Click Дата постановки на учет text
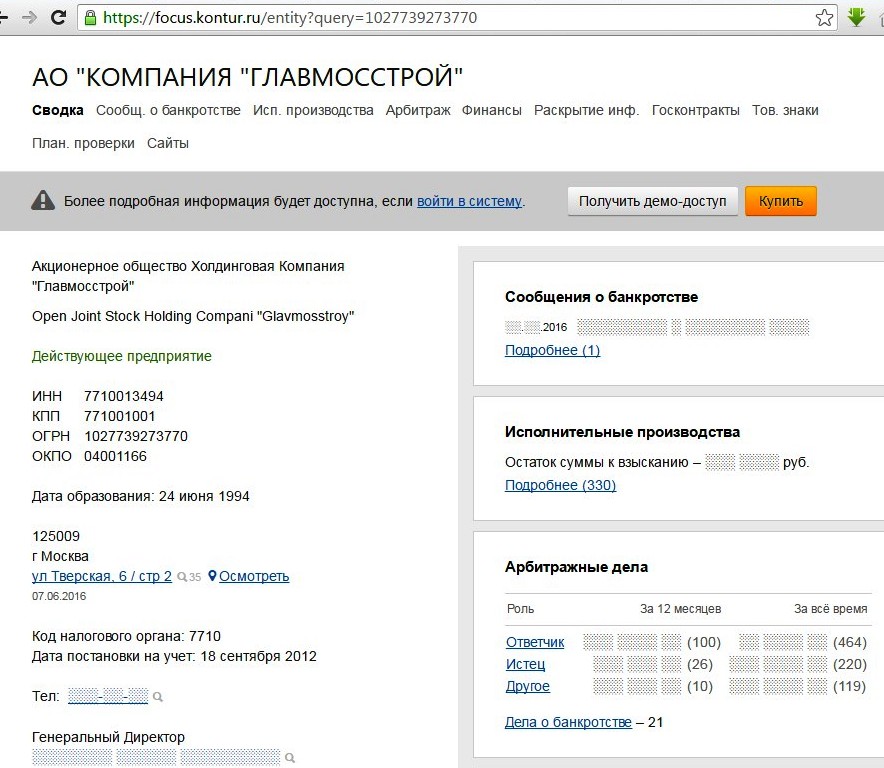This screenshot has width=884, height=768. 174,656
